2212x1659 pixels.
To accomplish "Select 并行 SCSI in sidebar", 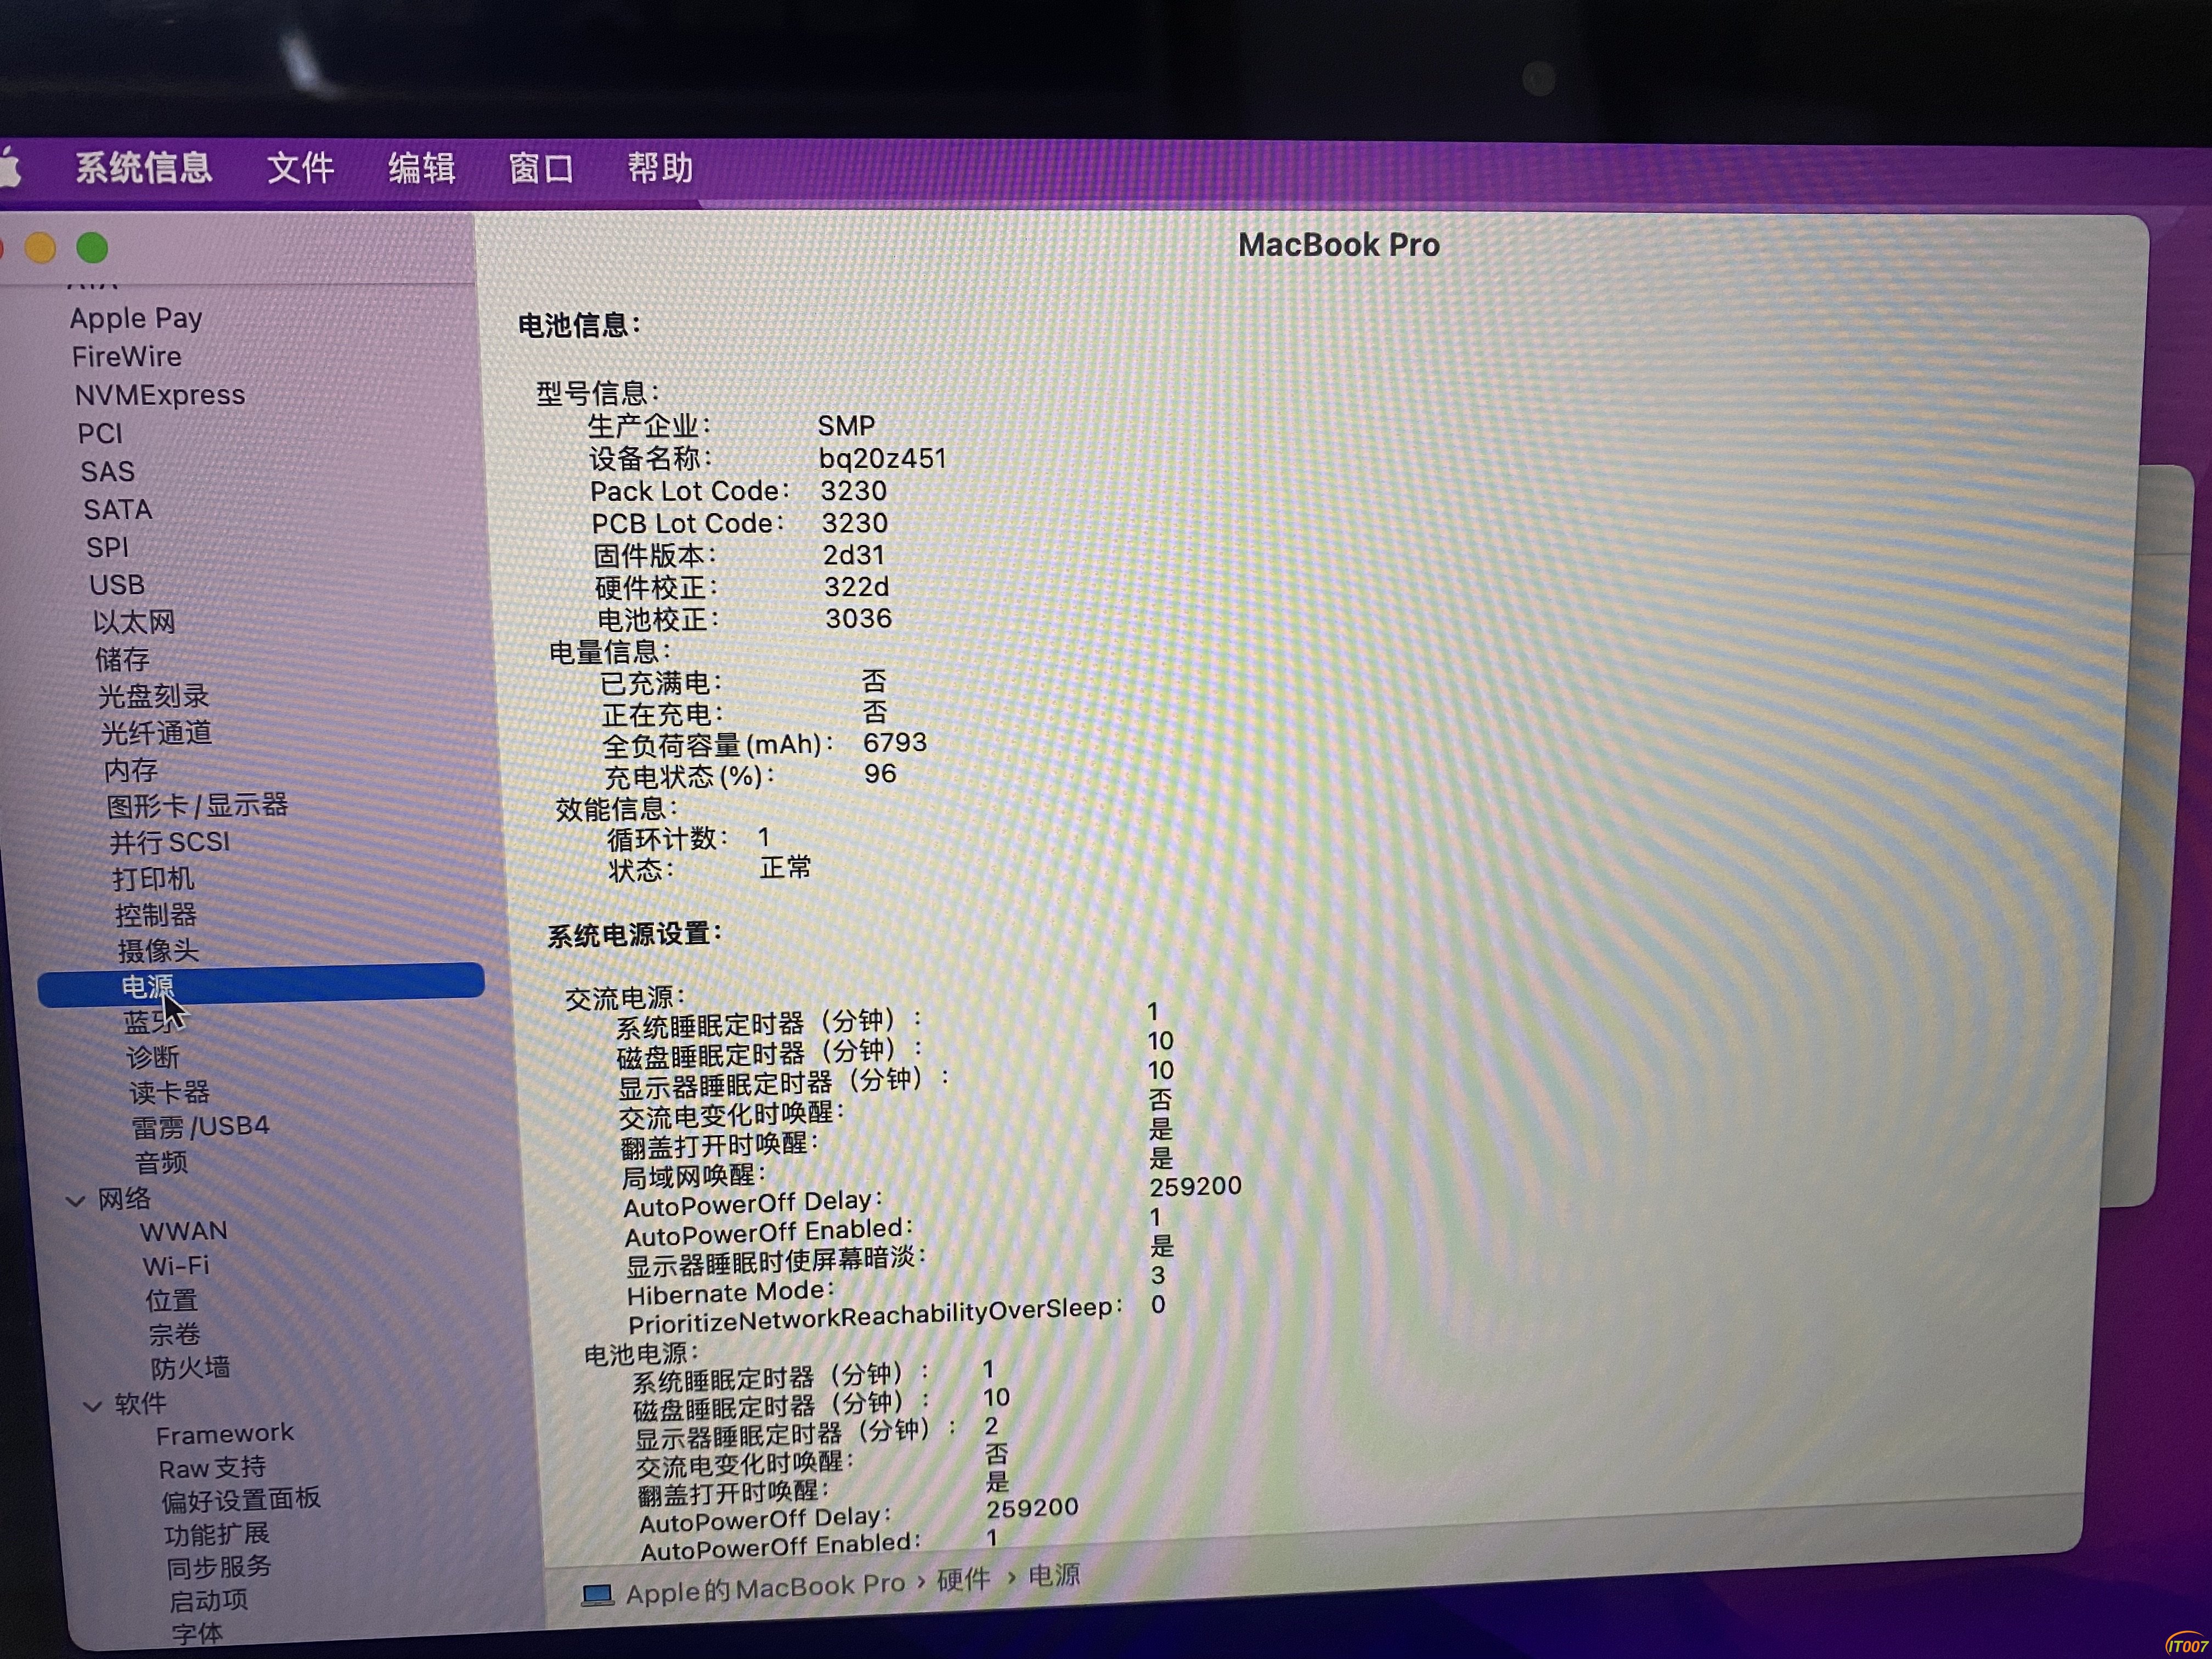I will point(170,842).
